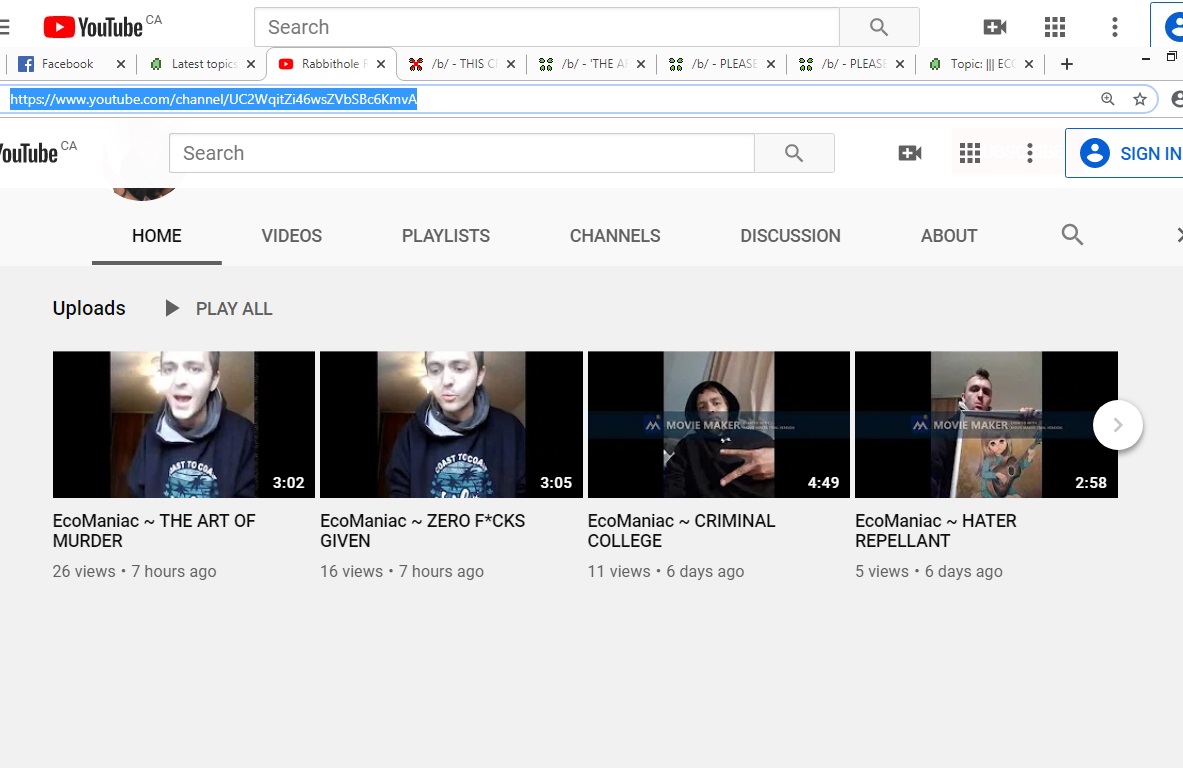
Task: Bookmark this page with star icon
Action: pyautogui.click(x=1139, y=99)
